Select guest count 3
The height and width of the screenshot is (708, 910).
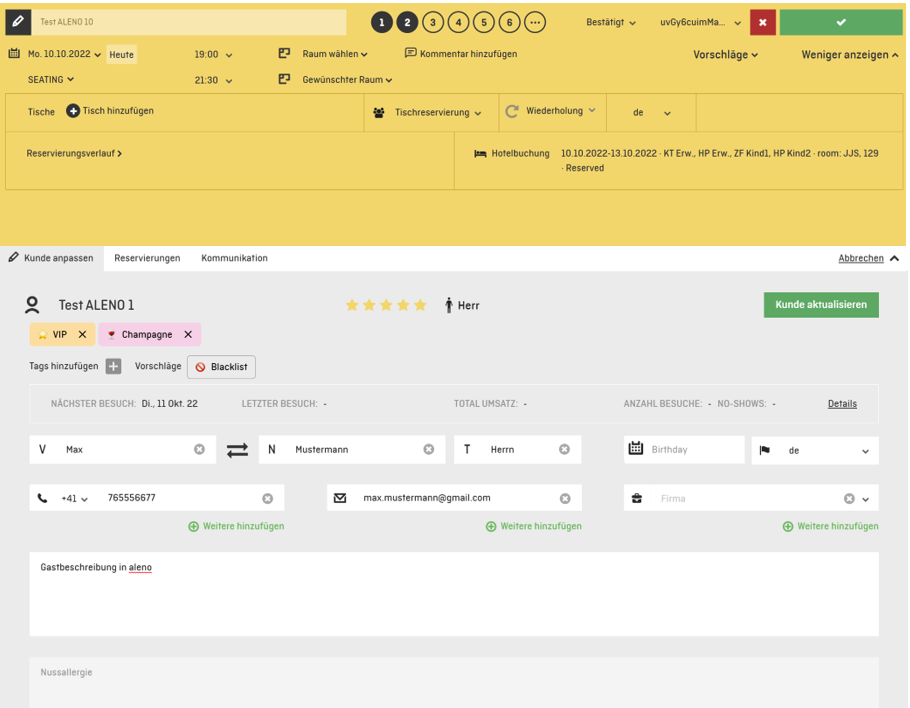pos(432,22)
